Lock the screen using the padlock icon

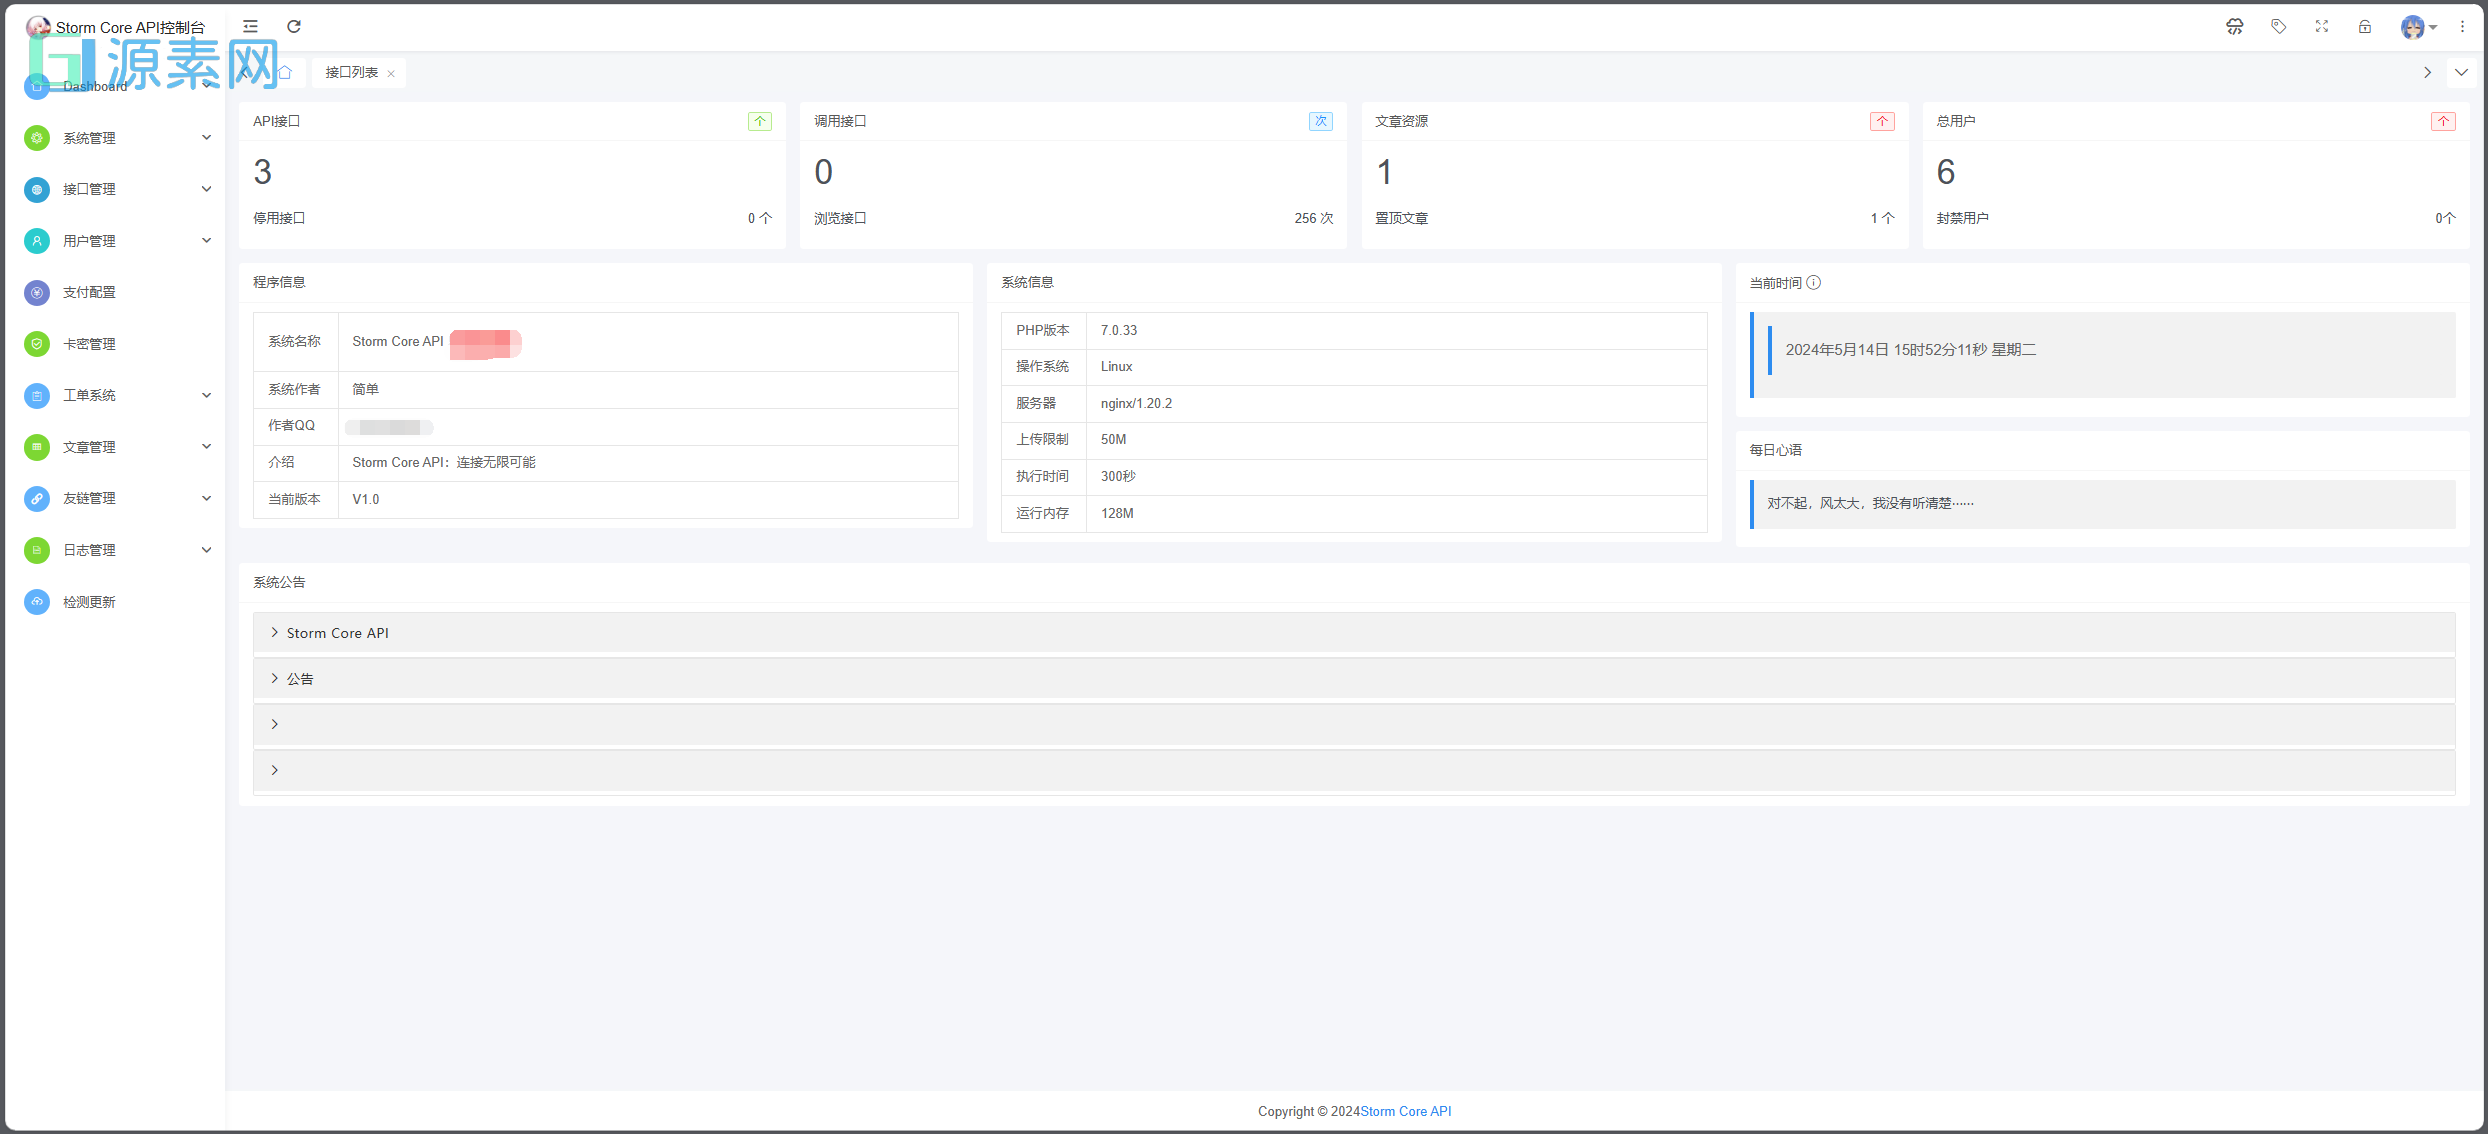click(2364, 26)
